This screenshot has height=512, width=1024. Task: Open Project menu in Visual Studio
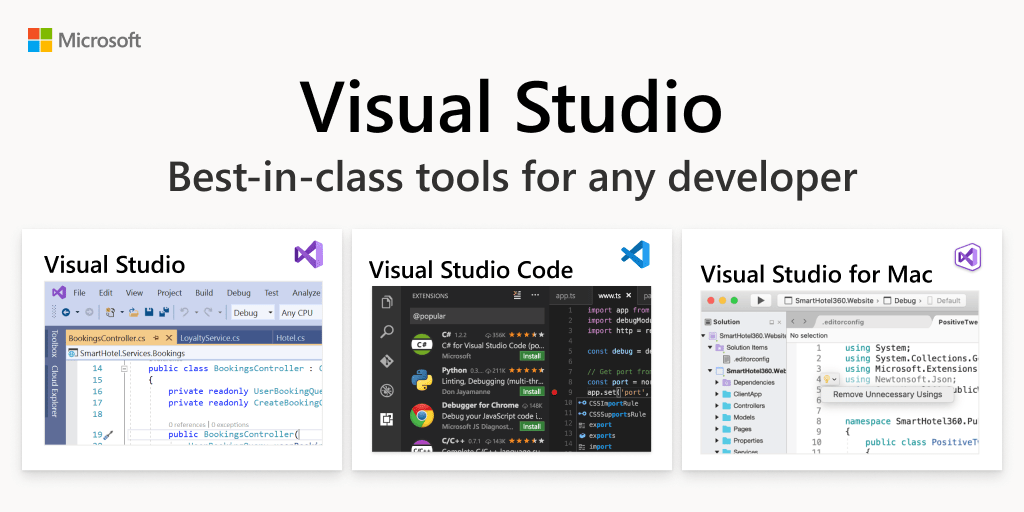170,293
